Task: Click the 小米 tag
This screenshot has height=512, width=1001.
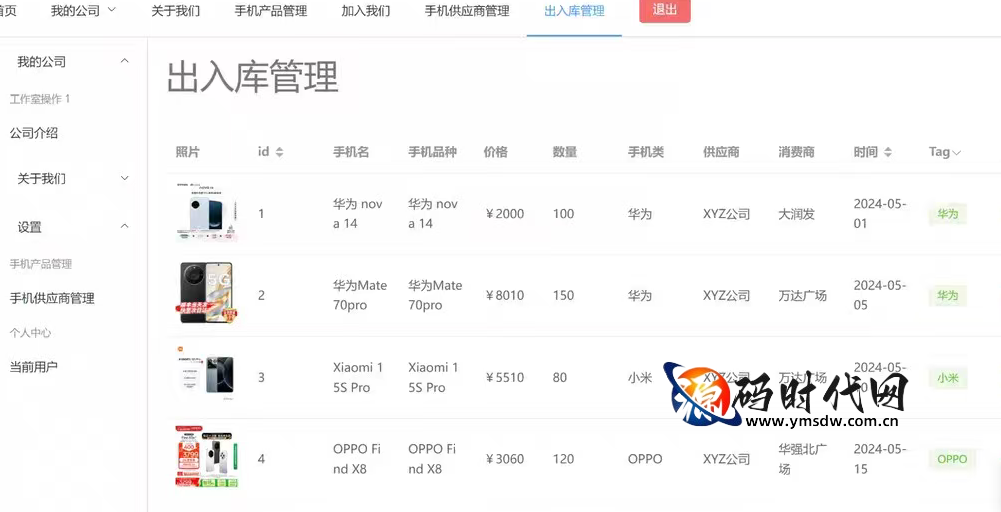Action: click(947, 377)
